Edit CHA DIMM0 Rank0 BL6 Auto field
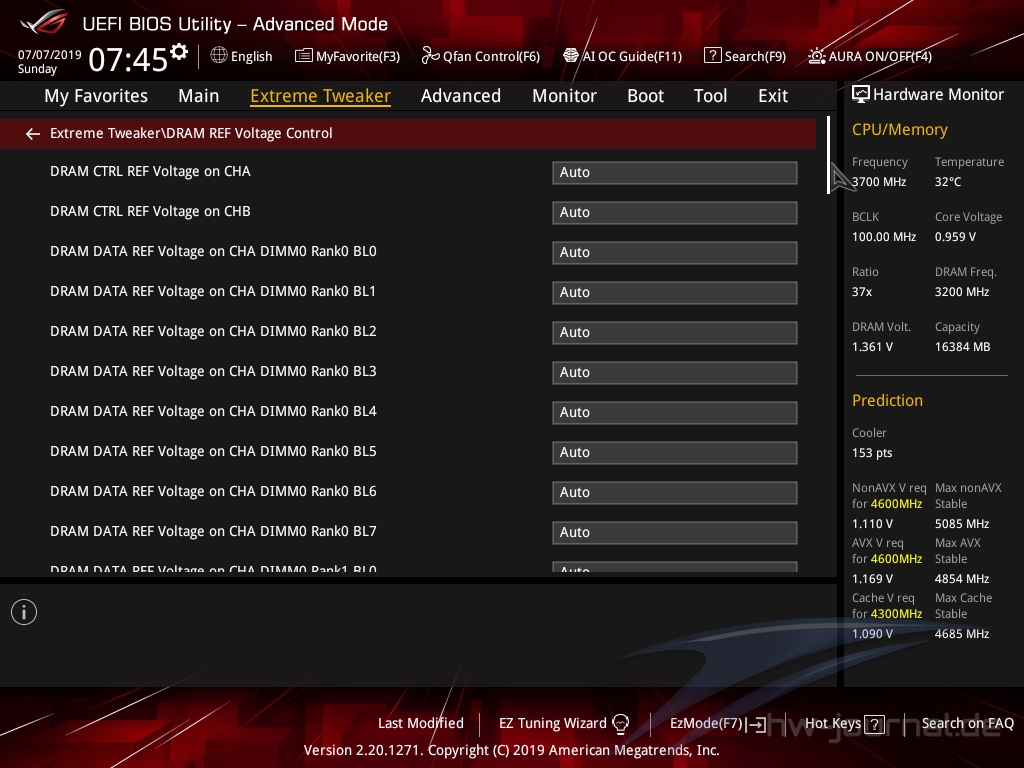 click(675, 492)
